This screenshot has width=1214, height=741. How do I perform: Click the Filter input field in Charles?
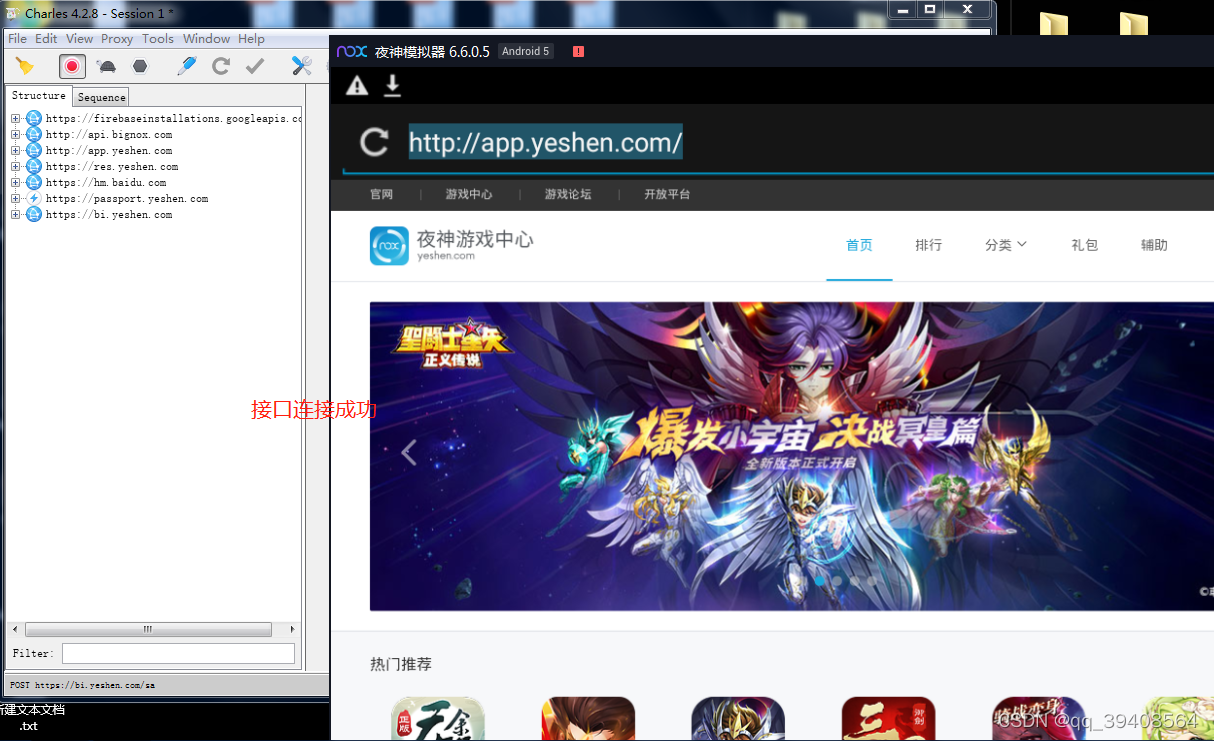coord(178,653)
